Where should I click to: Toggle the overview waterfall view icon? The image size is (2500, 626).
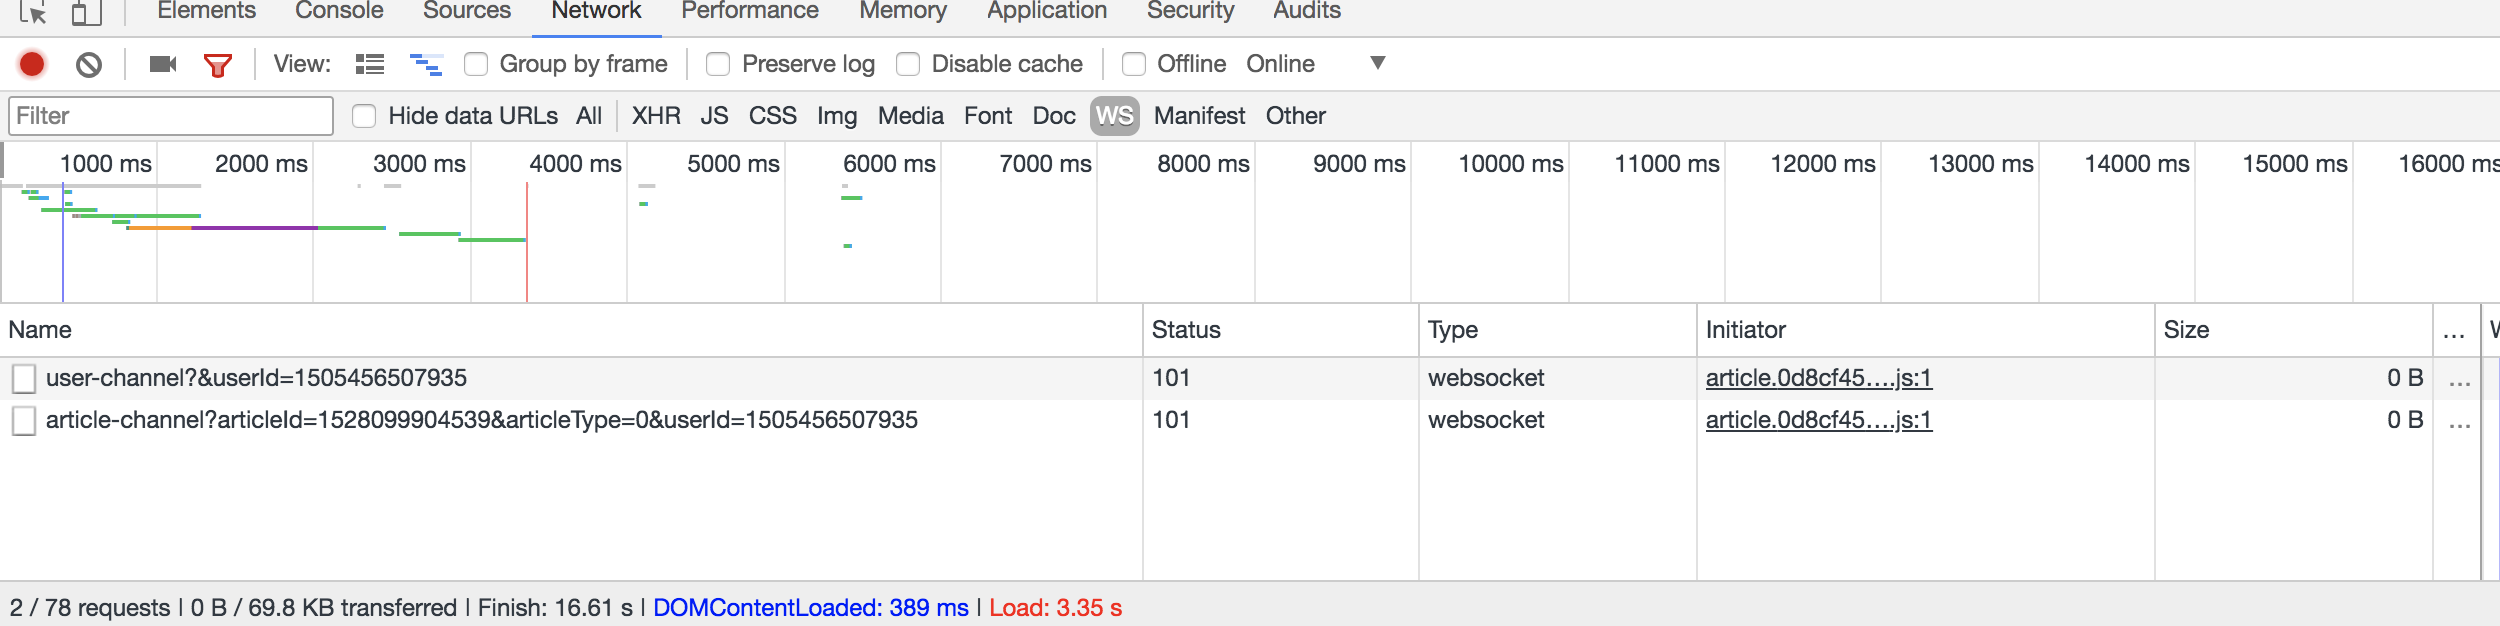tap(426, 65)
